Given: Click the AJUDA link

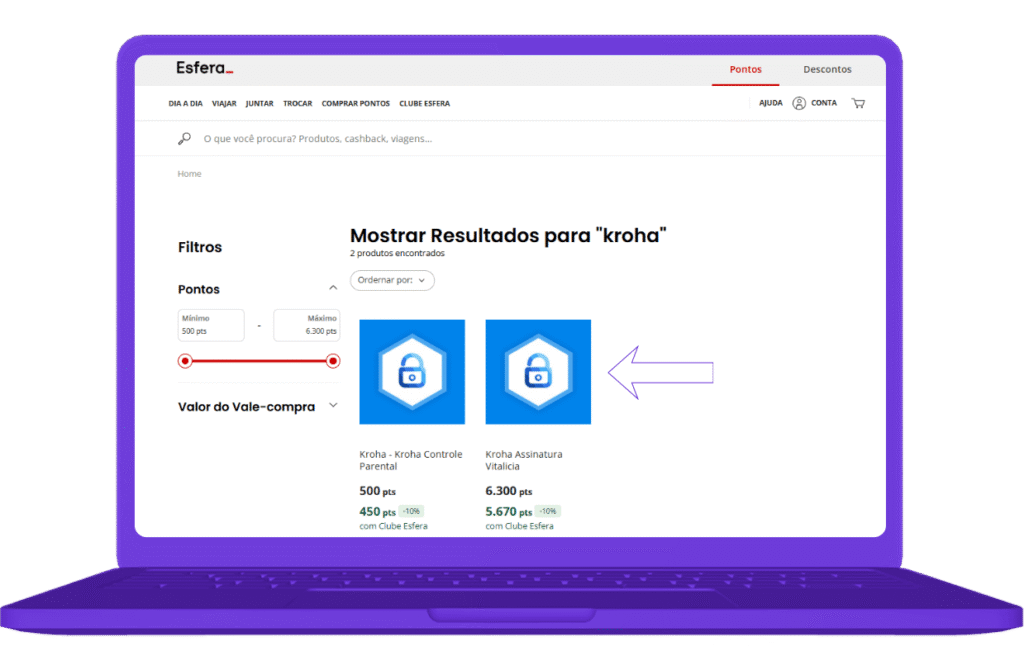Looking at the screenshot, I should (x=771, y=103).
